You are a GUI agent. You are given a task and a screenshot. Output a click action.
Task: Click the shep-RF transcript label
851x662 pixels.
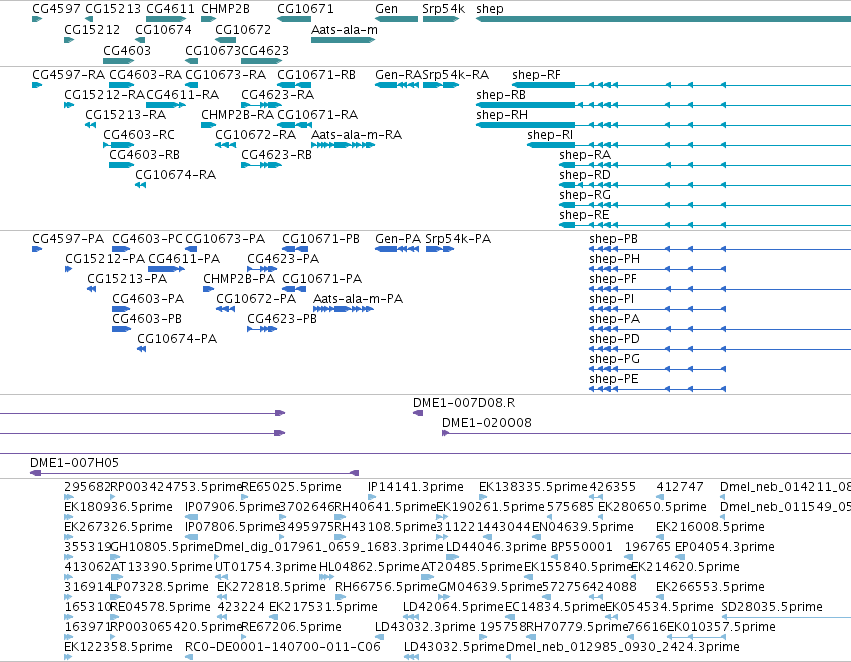coord(536,75)
